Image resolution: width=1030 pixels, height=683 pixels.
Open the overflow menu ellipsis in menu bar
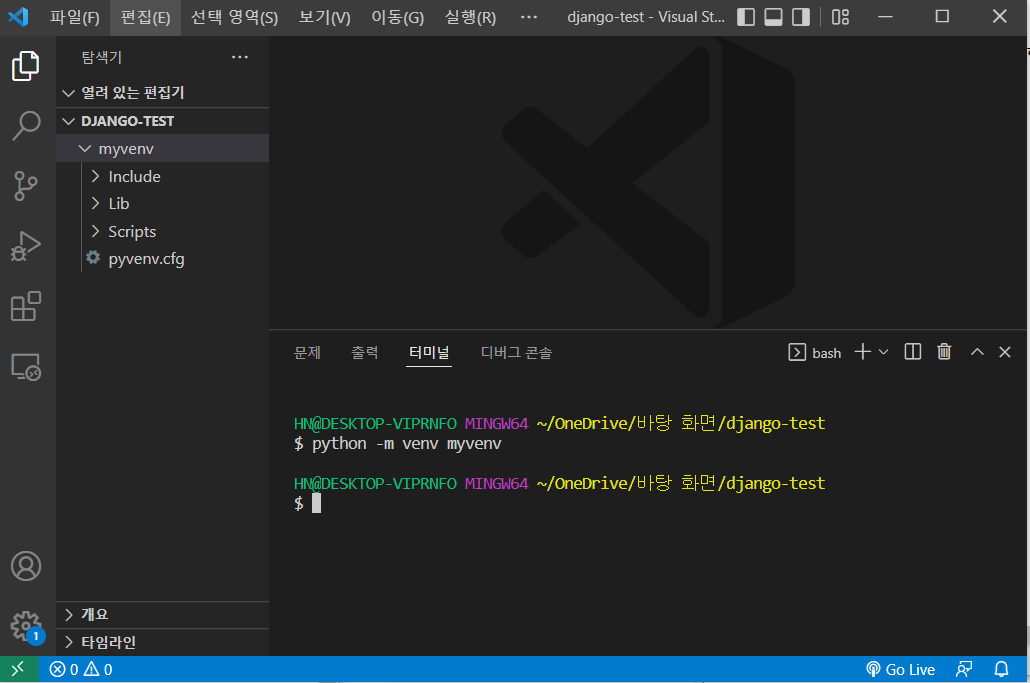529,17
